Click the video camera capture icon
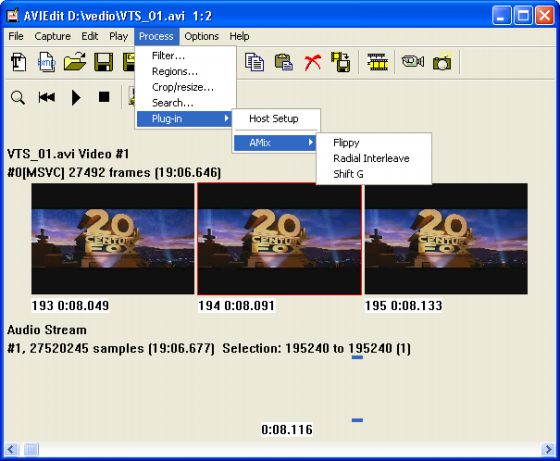This screenshot has height=461, width=560. [412, 61]
